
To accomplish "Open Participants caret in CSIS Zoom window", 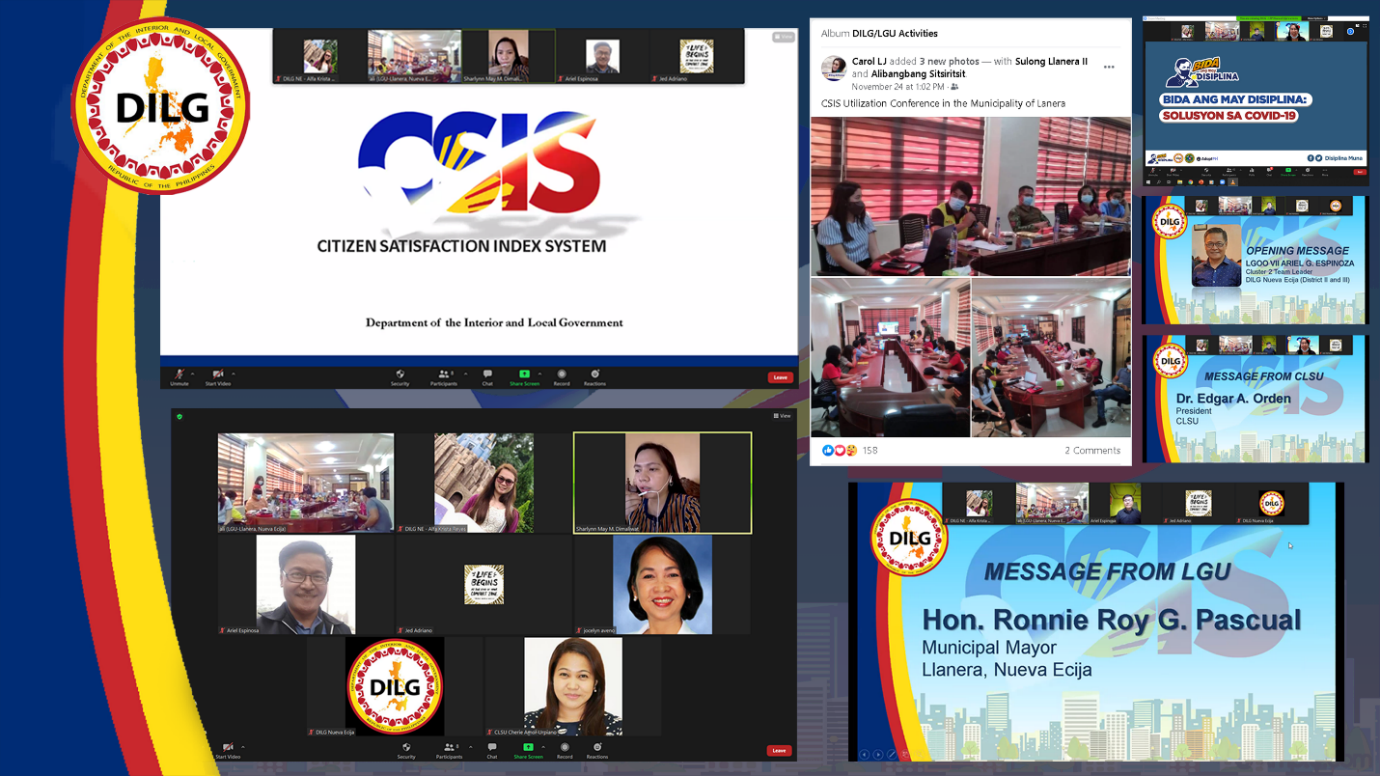I will tap(466, 374).
